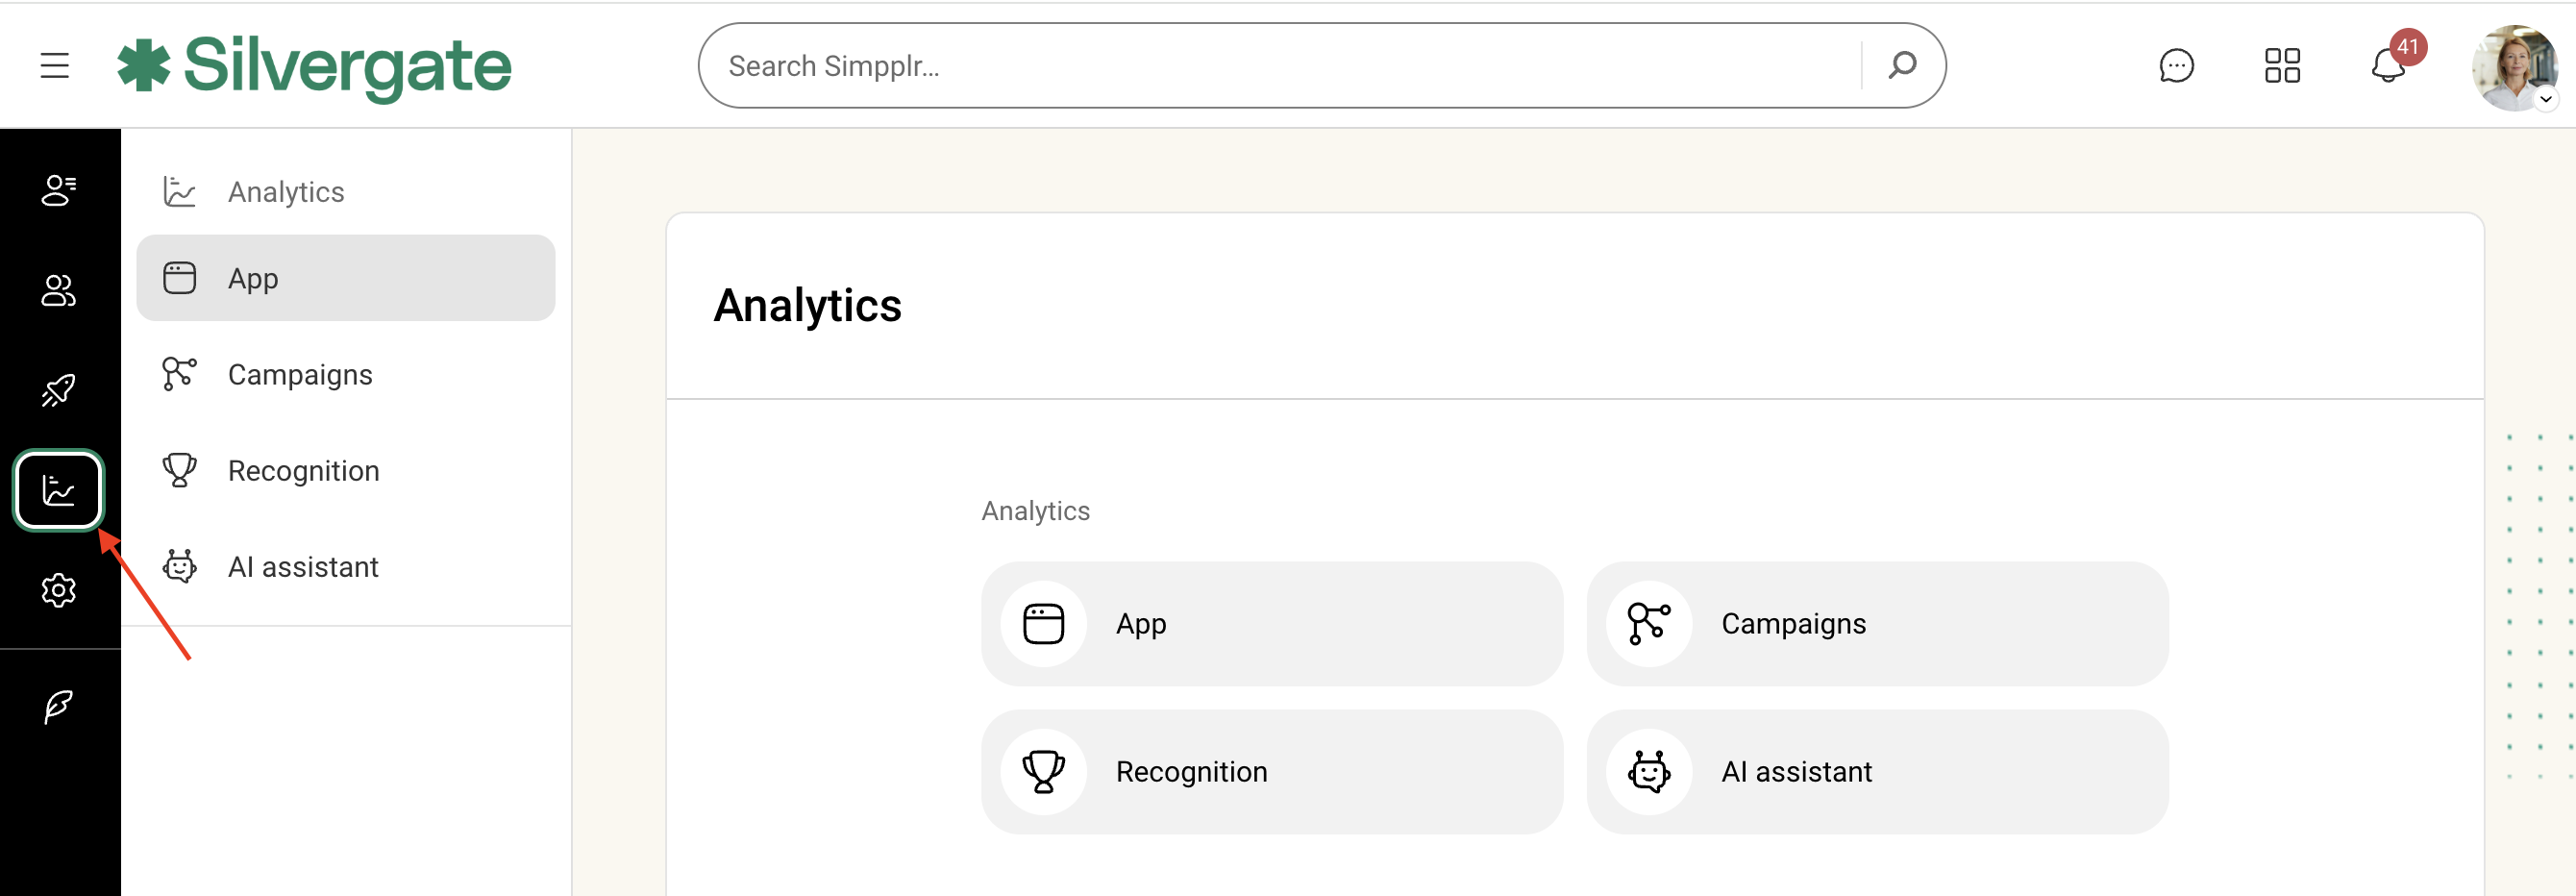This screenshot has width=2576, height=896.
Task: Open the notifications bell icon
Action: tap(2388, 66)
